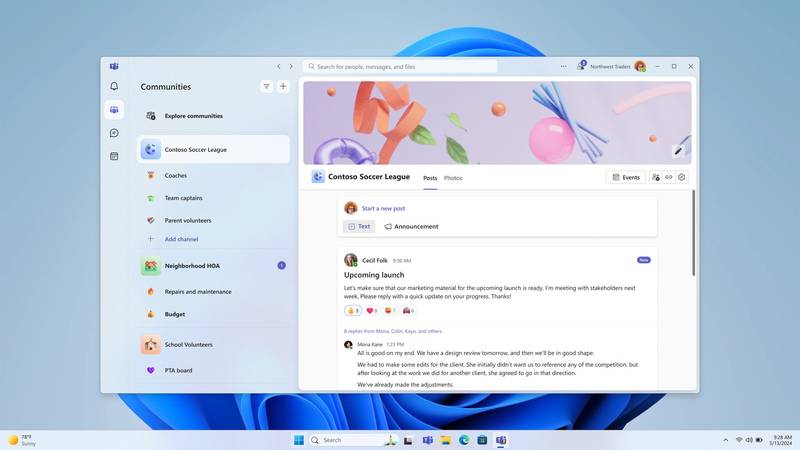Image resolution: width=800 pixels, height=450 pixels.
Task: Open Cecil Folk's profile picture
Action: 351,260
